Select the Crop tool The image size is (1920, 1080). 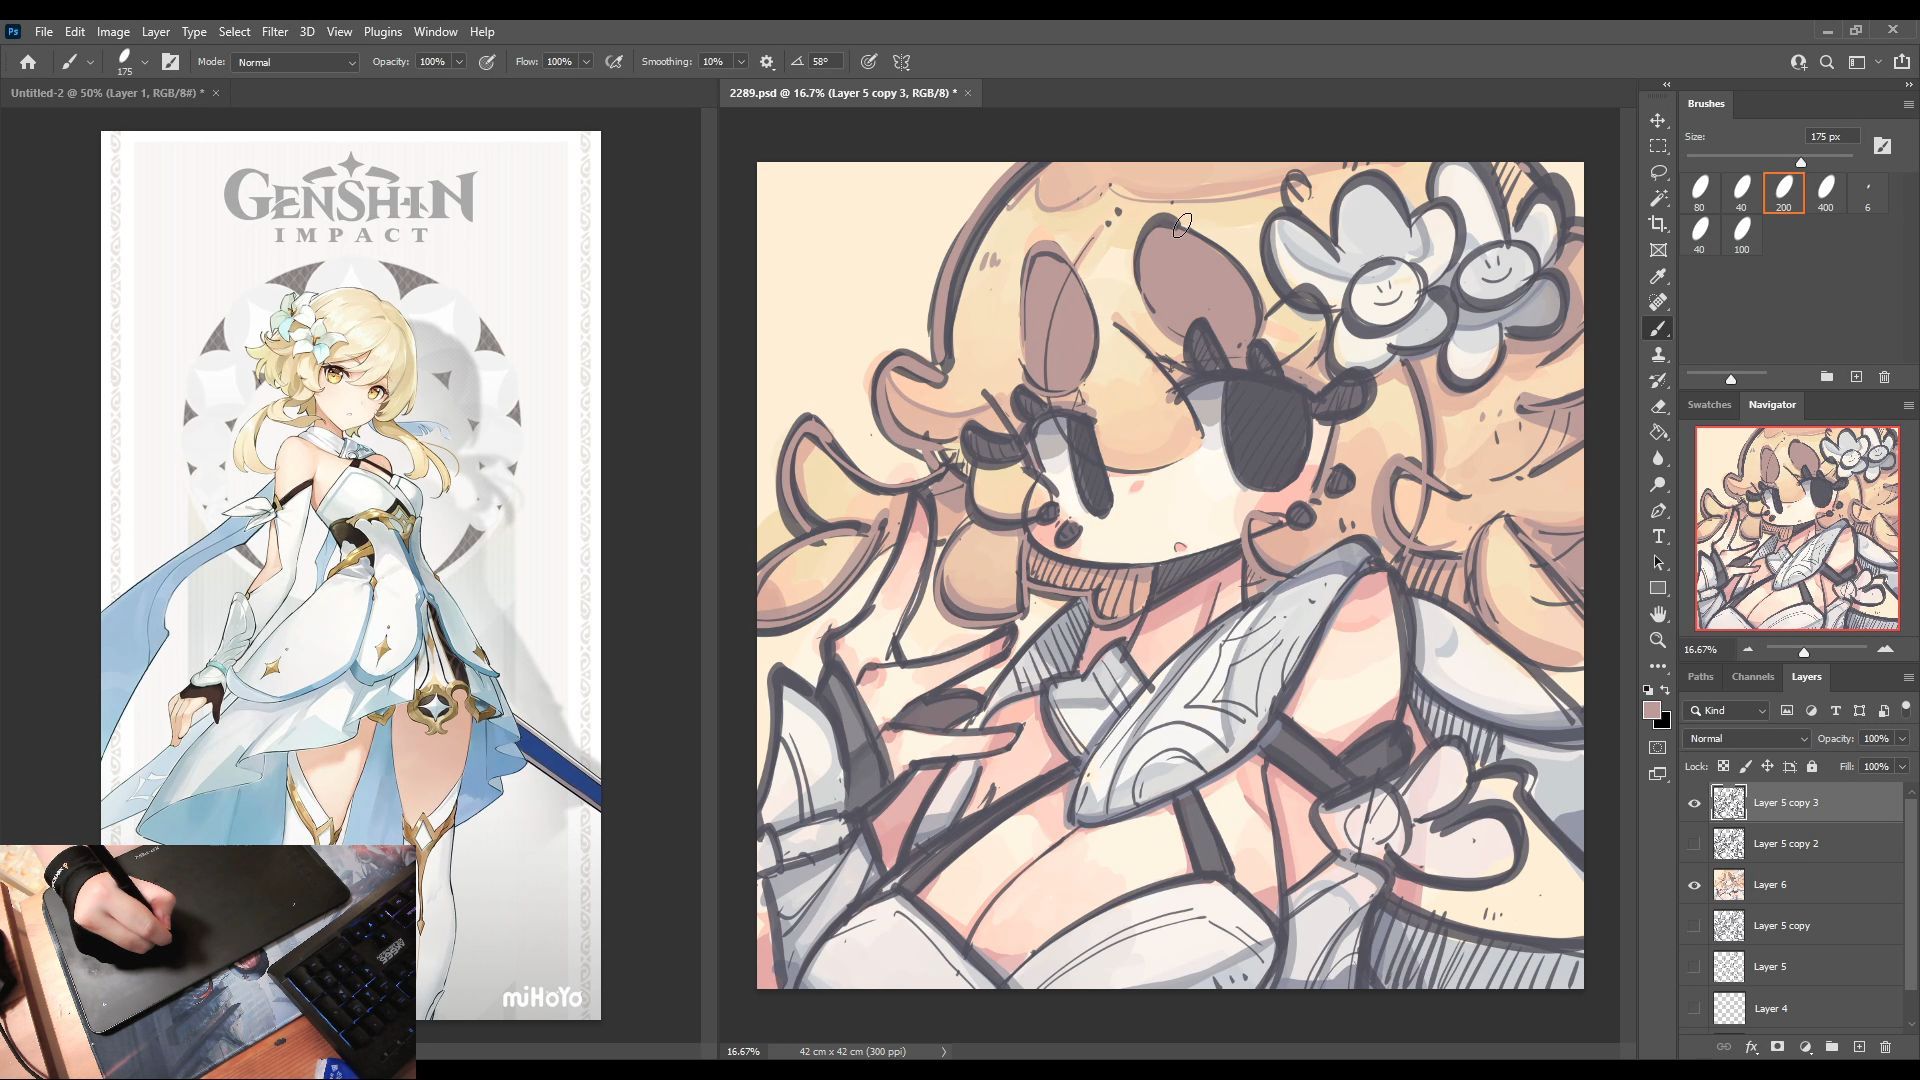pyautogui.click(x=1658, y=224)
